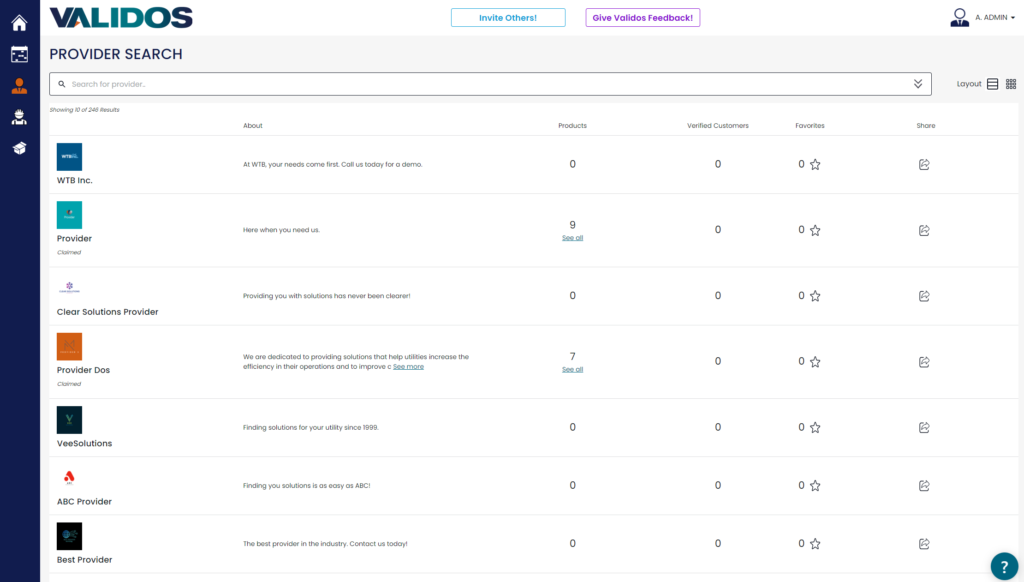Click See all under Provider's 9 products
1024x582 pixels.
572,238
